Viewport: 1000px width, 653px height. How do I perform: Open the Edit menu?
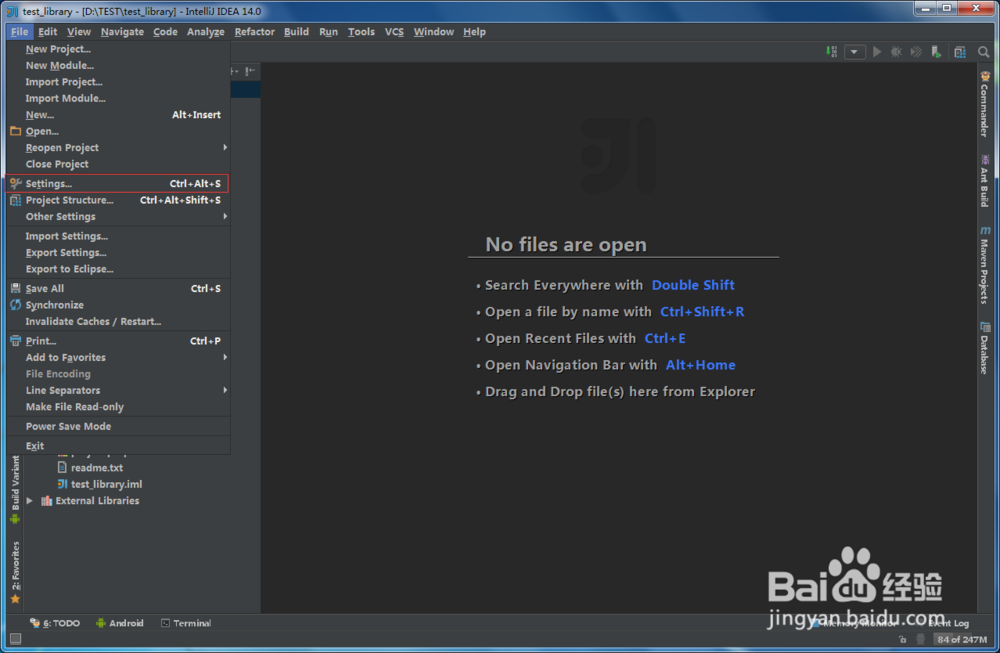coord(47,32)
